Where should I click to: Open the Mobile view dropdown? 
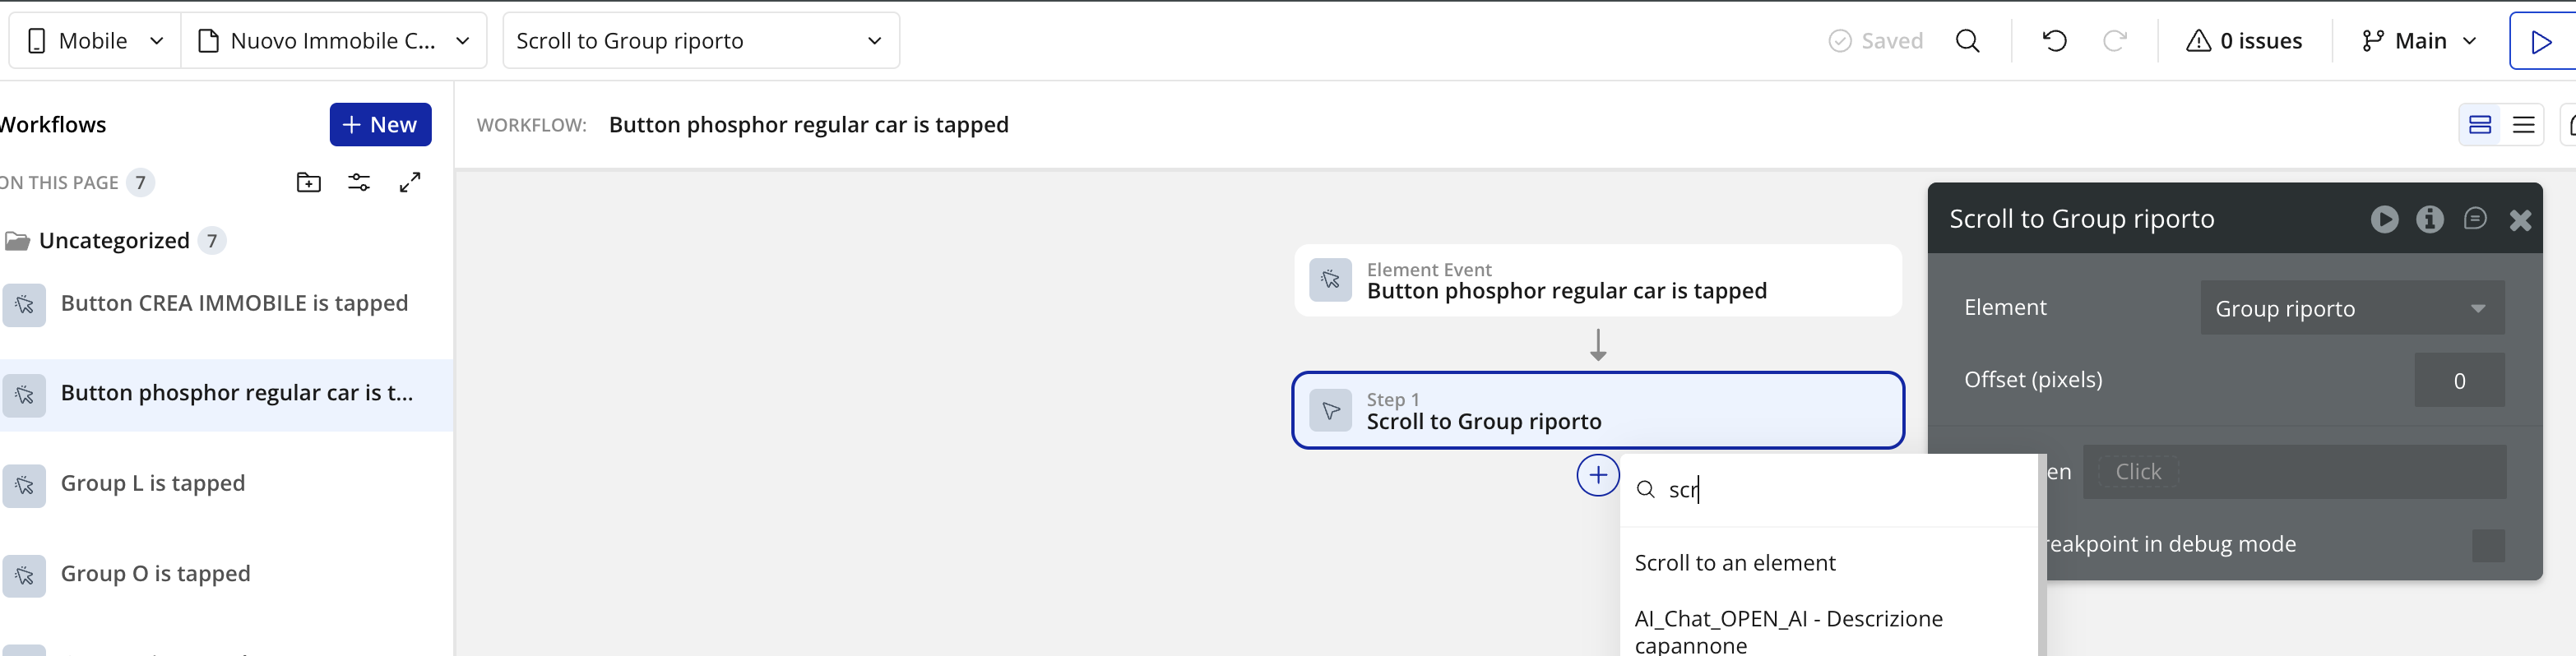pyautogui.click(x=95, y=41)
